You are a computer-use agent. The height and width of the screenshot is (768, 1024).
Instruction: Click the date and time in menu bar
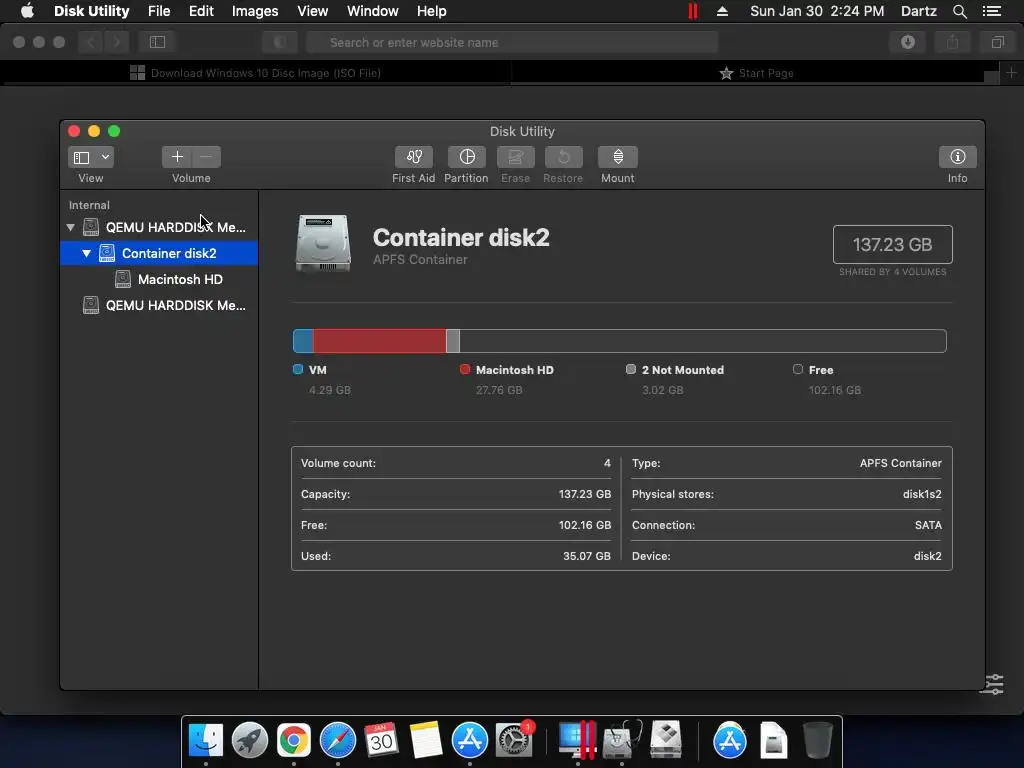click(x=817, y=11)
